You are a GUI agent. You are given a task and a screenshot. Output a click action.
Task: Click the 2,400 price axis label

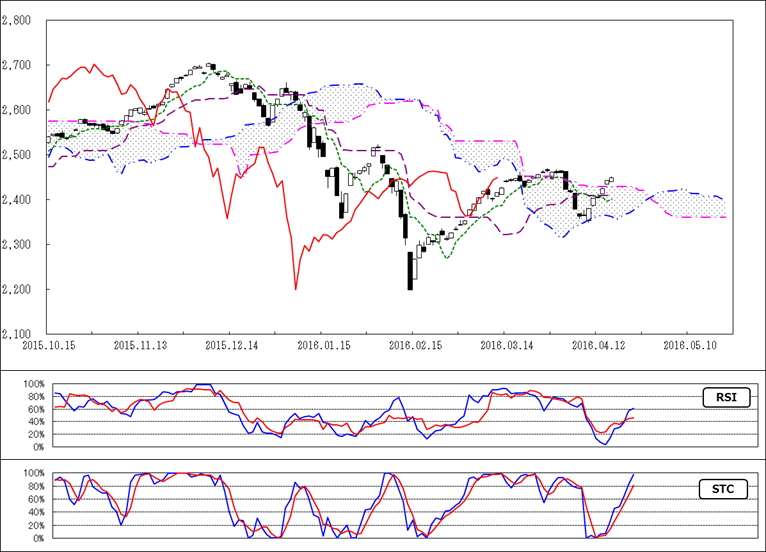pos(18,201)
